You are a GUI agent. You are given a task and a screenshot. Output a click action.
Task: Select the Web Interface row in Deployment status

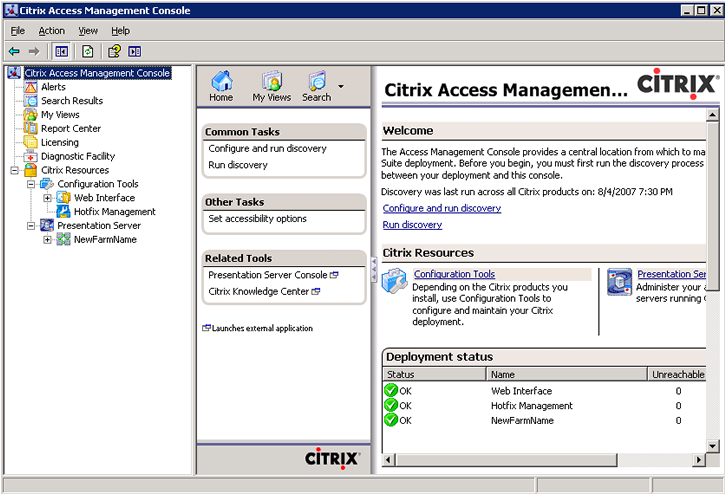[544, 391]
